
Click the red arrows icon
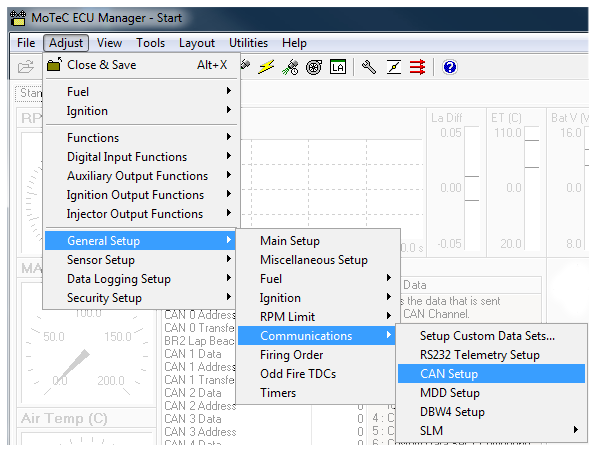pyautogui.click(x=417, y=67)
